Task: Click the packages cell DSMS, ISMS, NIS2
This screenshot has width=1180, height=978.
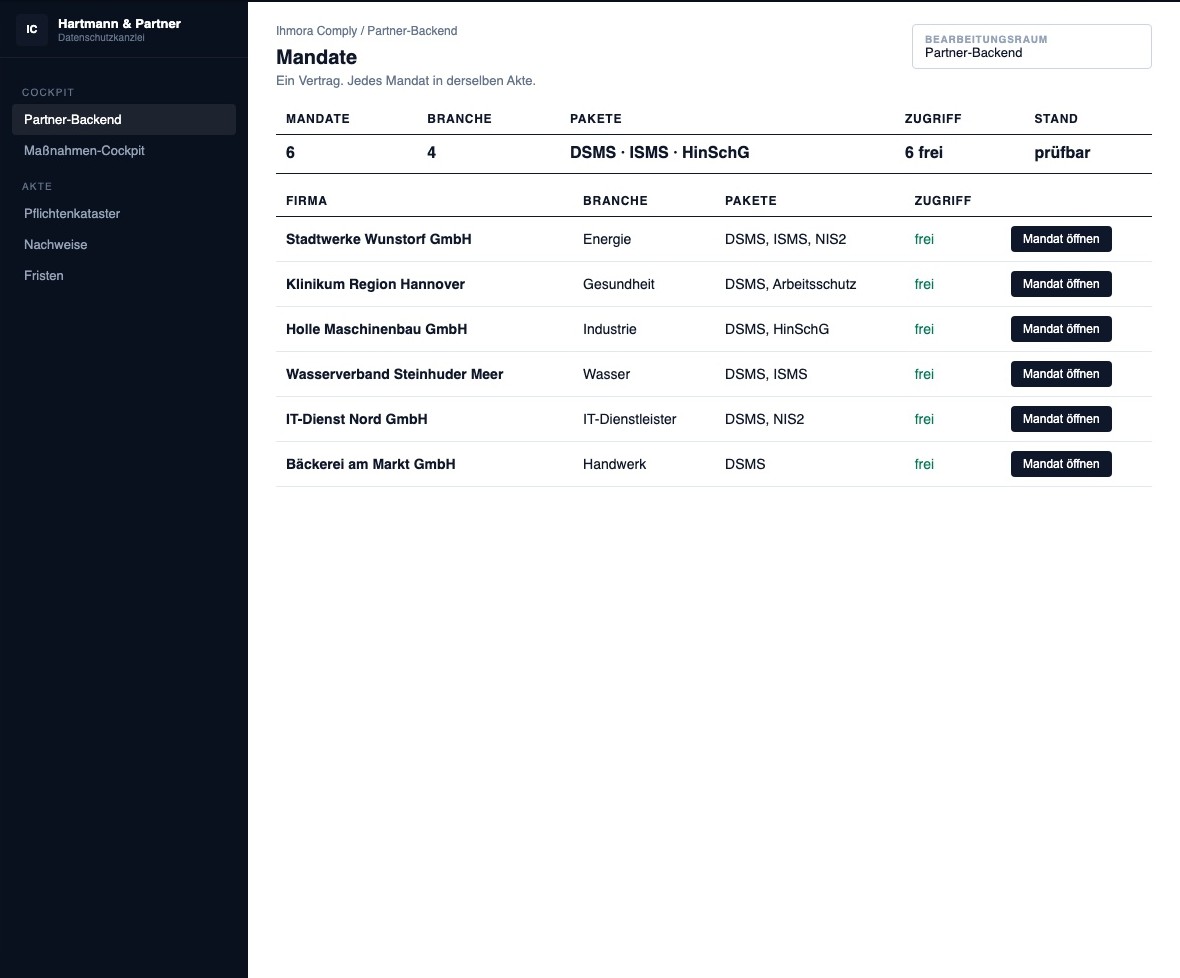Action: tap(785, 239)
